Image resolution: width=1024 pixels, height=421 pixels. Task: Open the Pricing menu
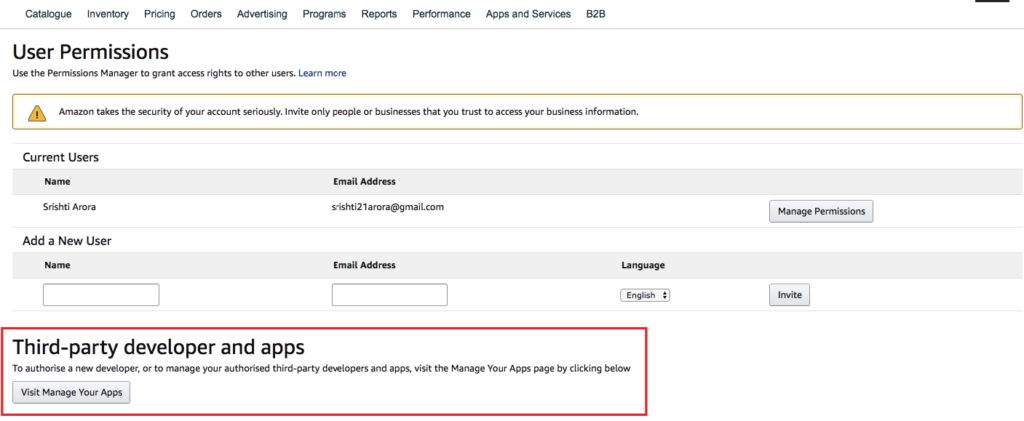point(159,14)
